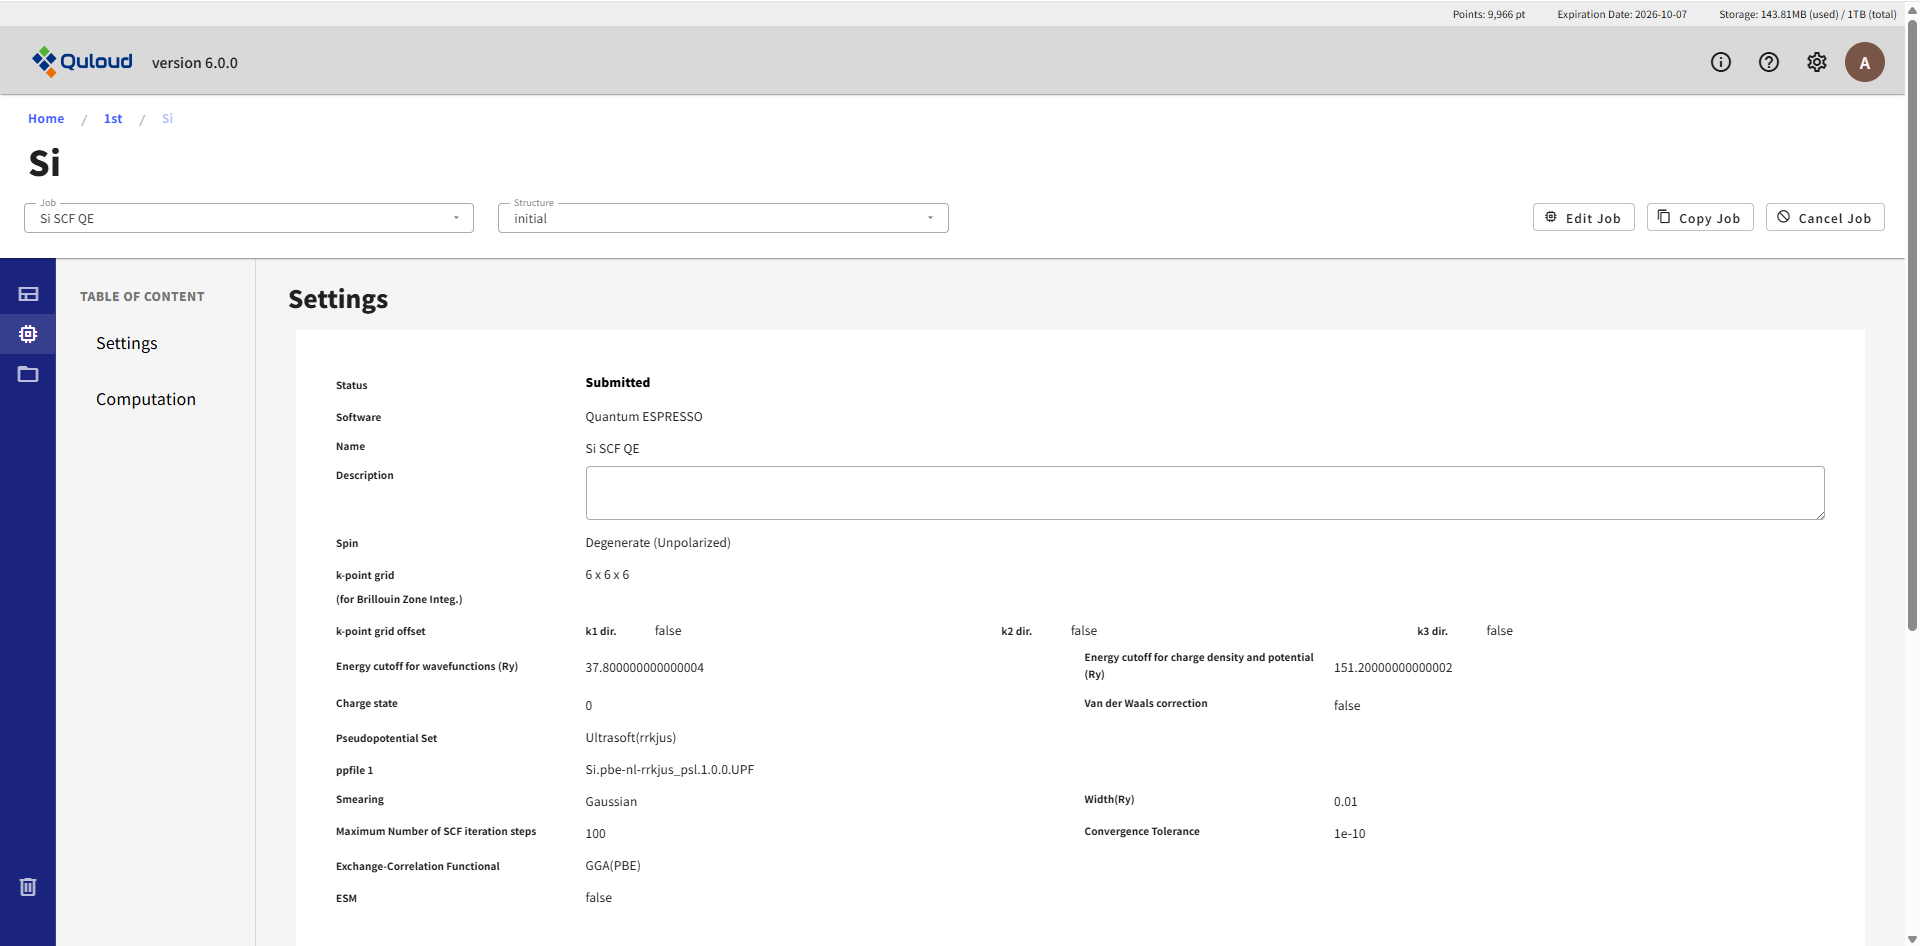Click the Quloud logo icon

[44, 62]
